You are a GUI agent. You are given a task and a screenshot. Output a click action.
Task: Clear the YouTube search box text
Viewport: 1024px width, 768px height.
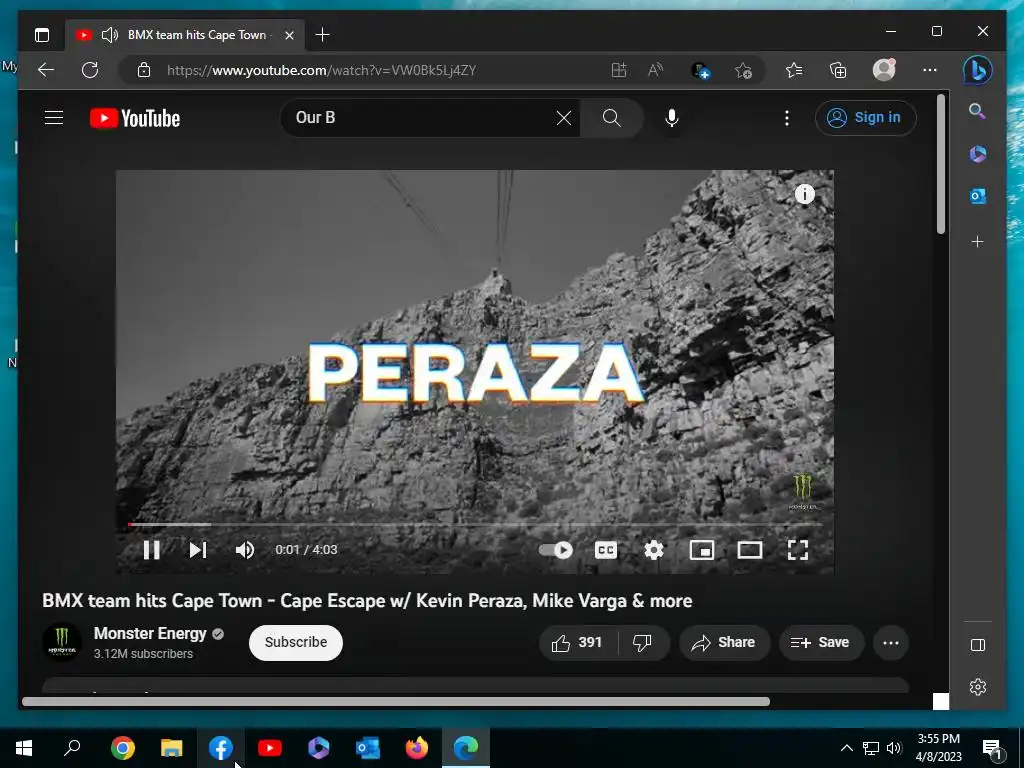click(564, 118)
